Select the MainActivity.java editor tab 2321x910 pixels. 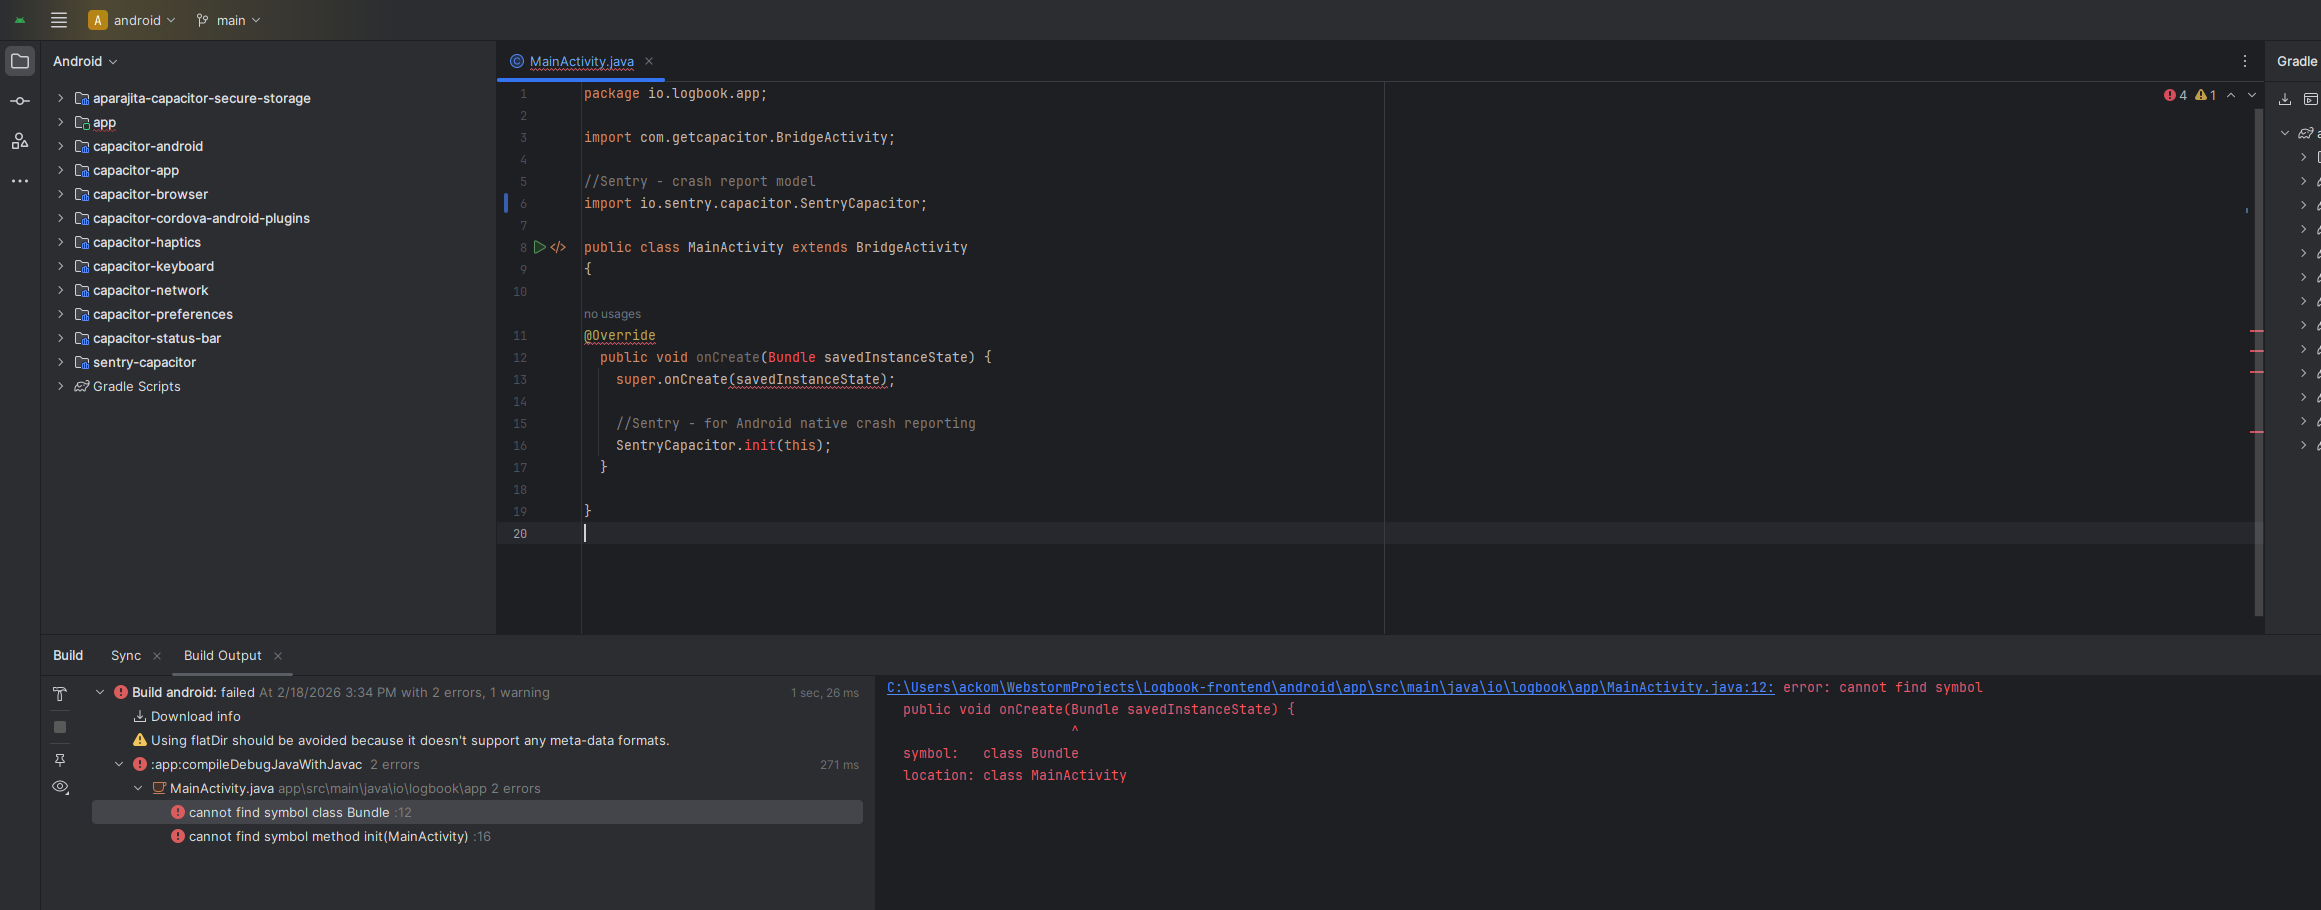click(x=581, y=61)
